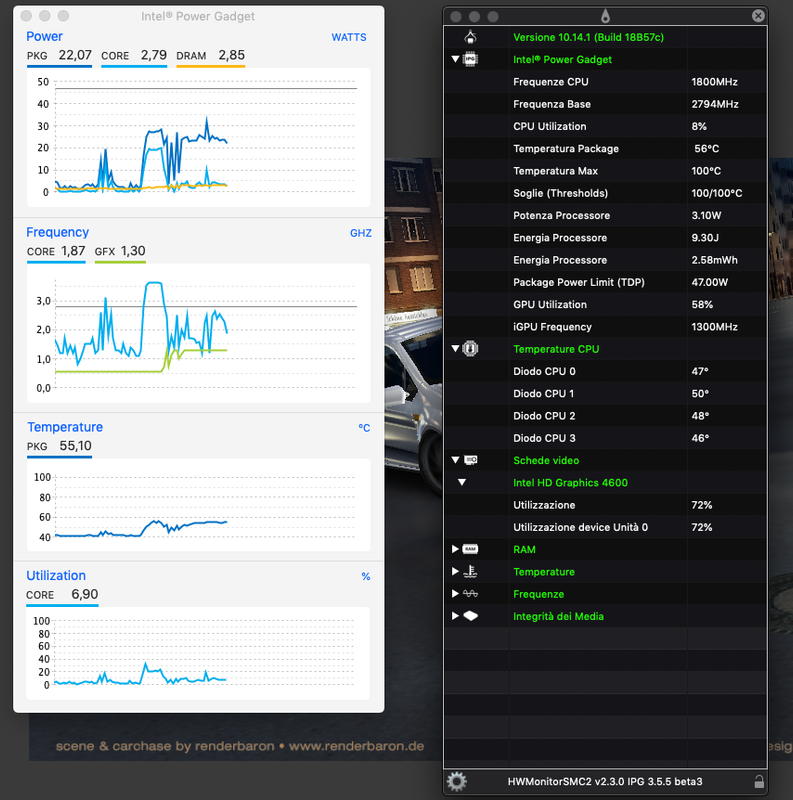793x800 pixels.
Task: Click the lock icon in HWMonitor footer
Action: [759, 781]
